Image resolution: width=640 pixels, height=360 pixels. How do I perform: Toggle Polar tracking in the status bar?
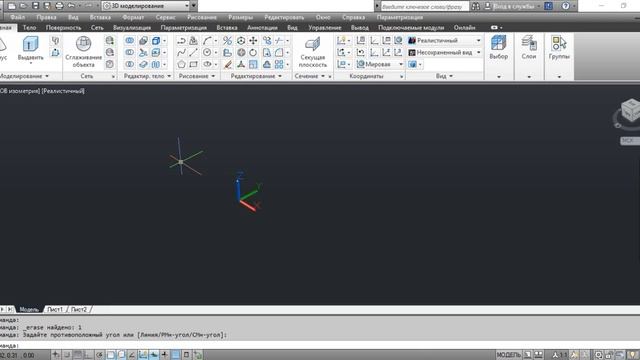tap(99, 355)
